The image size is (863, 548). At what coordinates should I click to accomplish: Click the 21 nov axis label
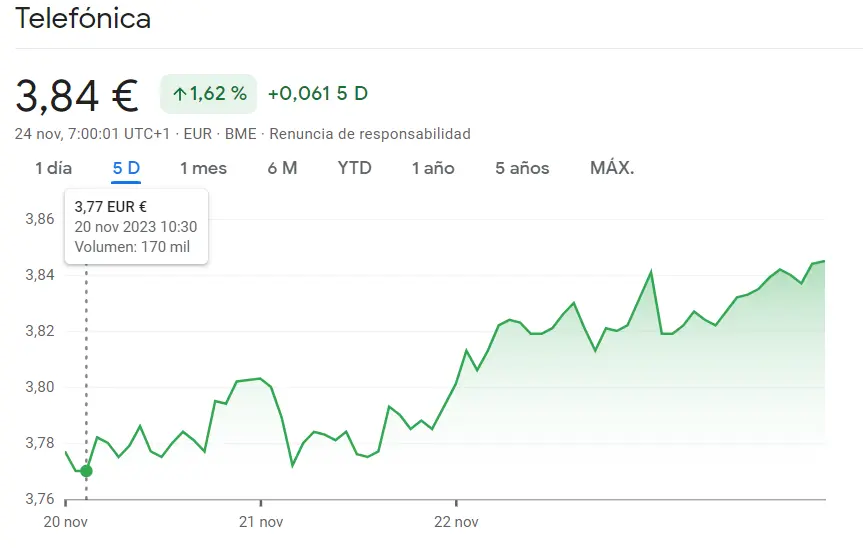point(261,522)
